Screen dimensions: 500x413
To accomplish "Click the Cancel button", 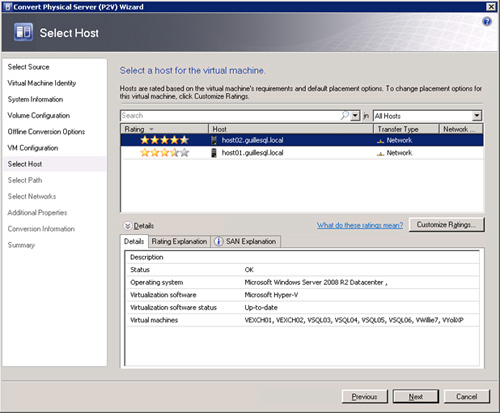I will click(x=467, y=397).
